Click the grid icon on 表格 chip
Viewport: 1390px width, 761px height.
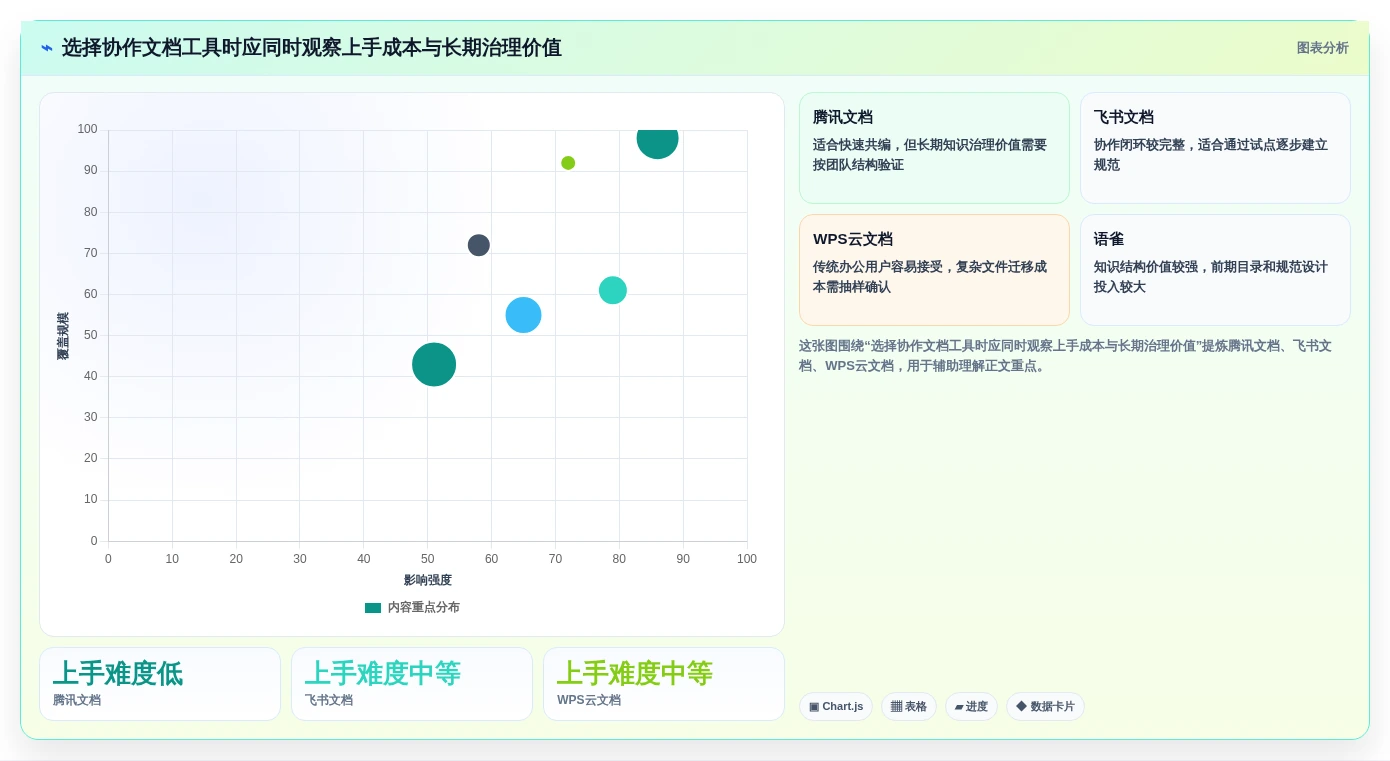click(896, 706)
